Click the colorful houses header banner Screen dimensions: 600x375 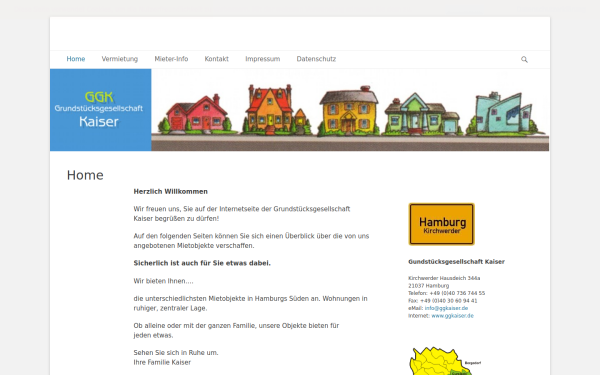click(350, 110)
